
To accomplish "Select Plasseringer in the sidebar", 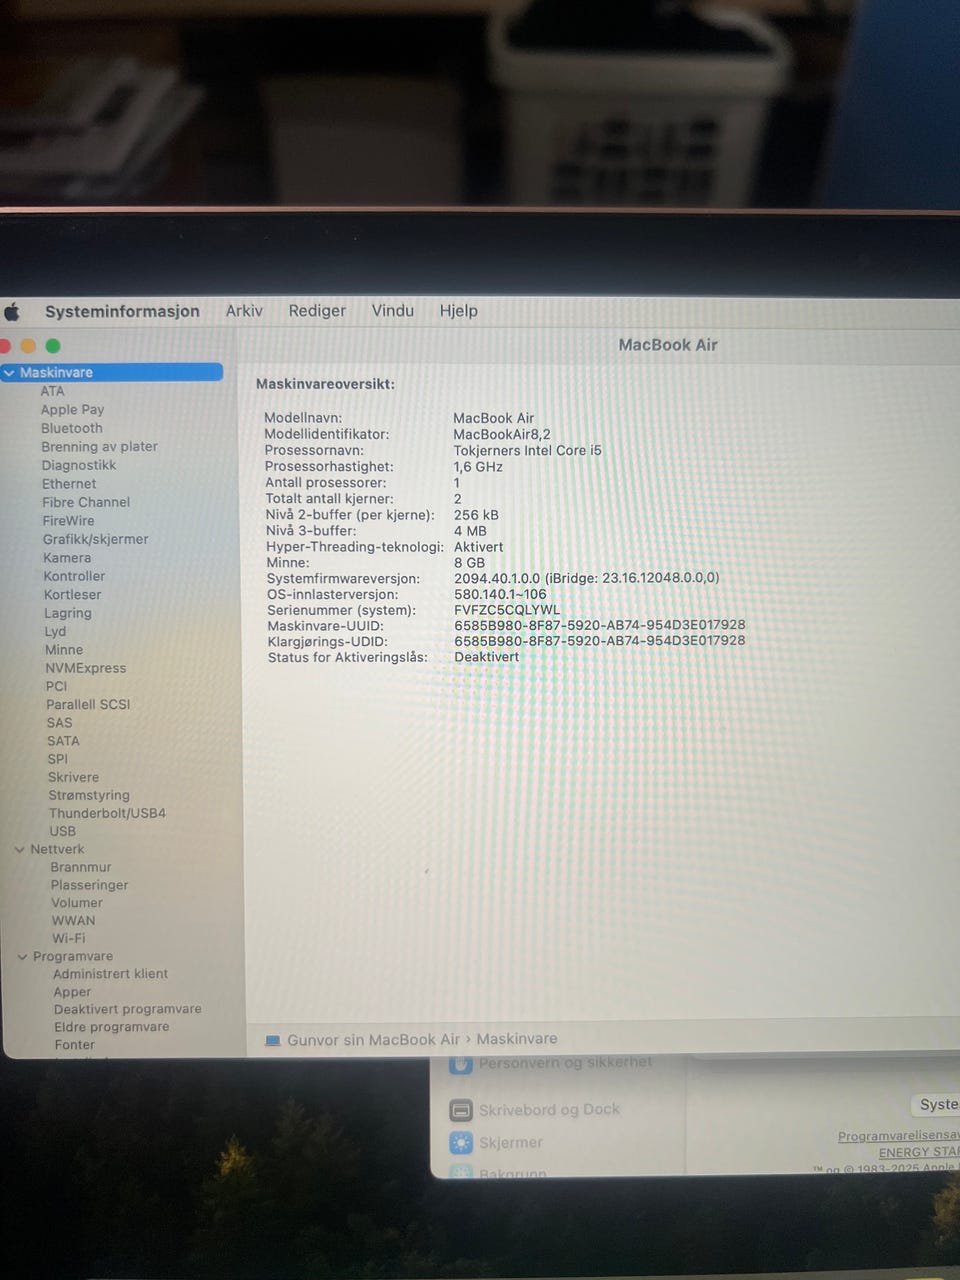I will coord(89,885).
